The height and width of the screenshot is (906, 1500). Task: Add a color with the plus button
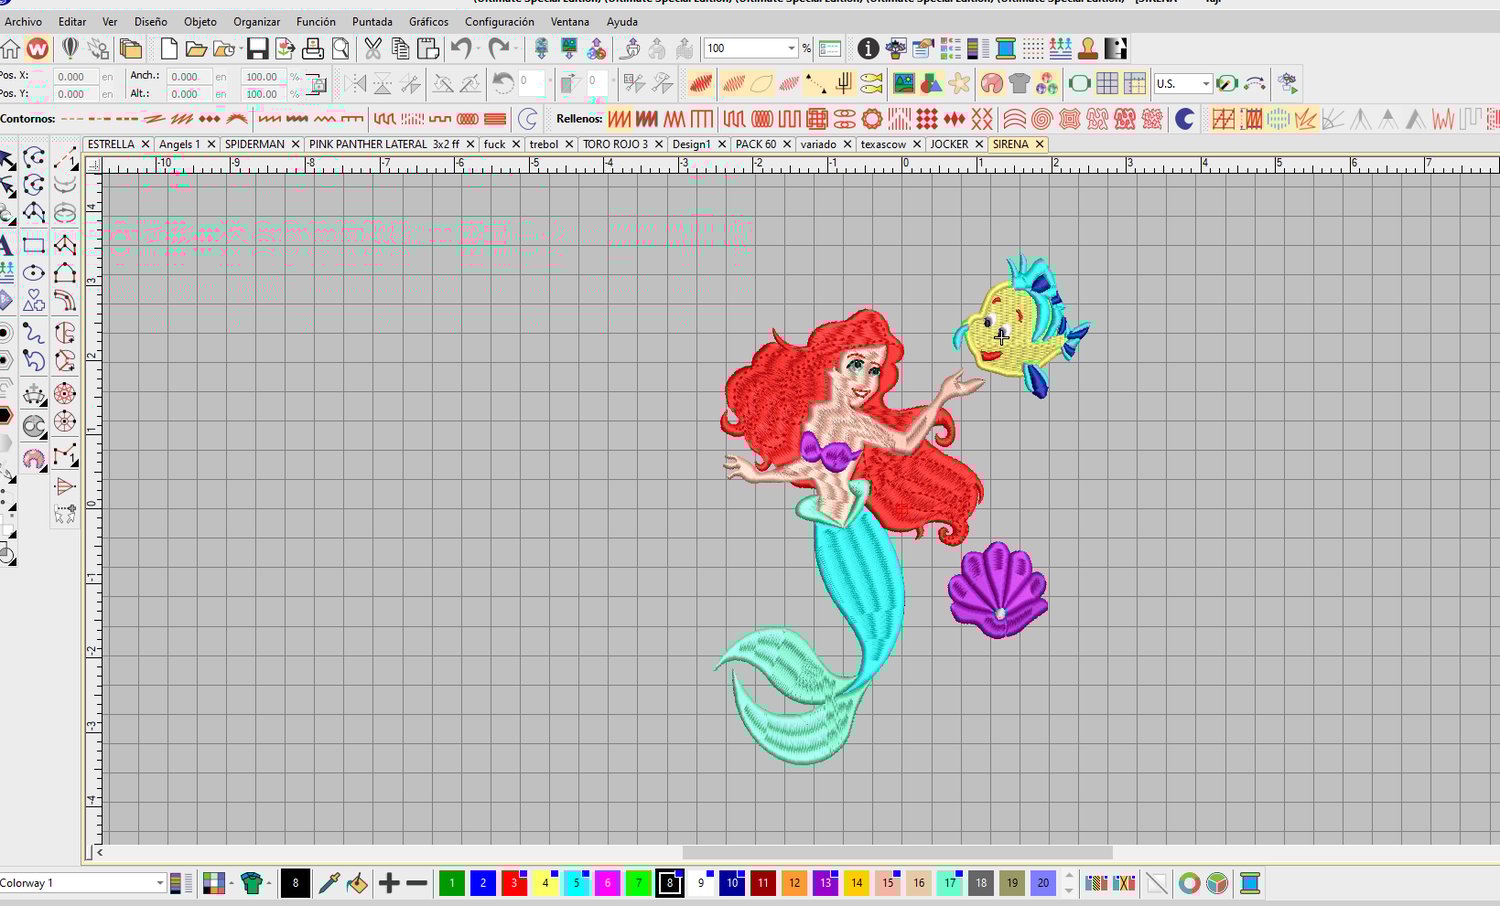[389, 883]
